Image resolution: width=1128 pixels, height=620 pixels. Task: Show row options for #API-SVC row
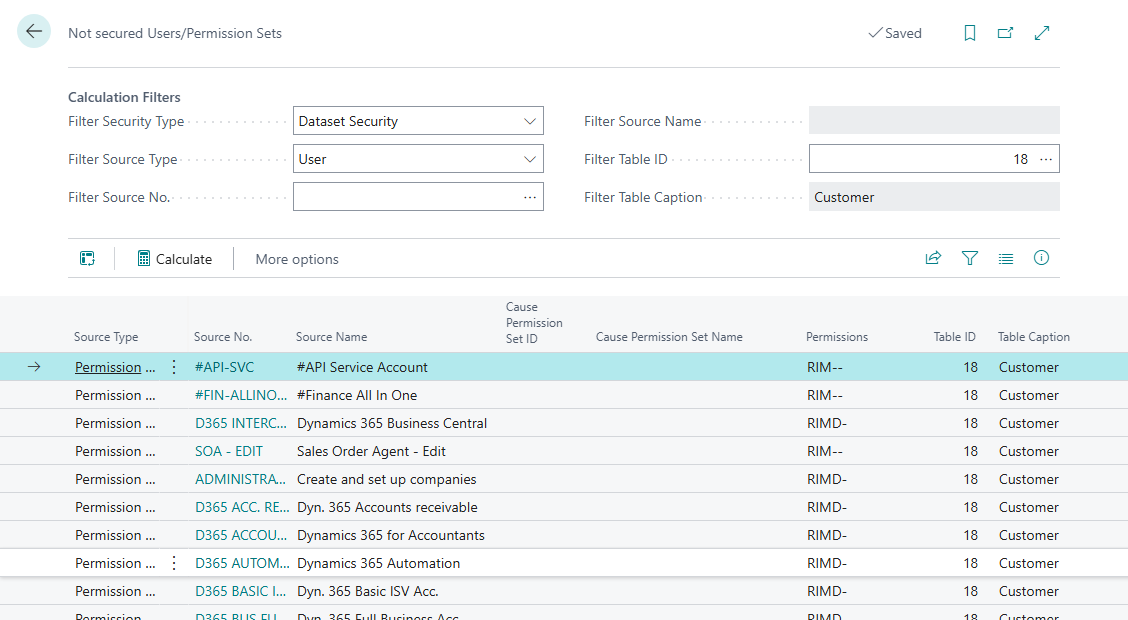coord(174,367)
